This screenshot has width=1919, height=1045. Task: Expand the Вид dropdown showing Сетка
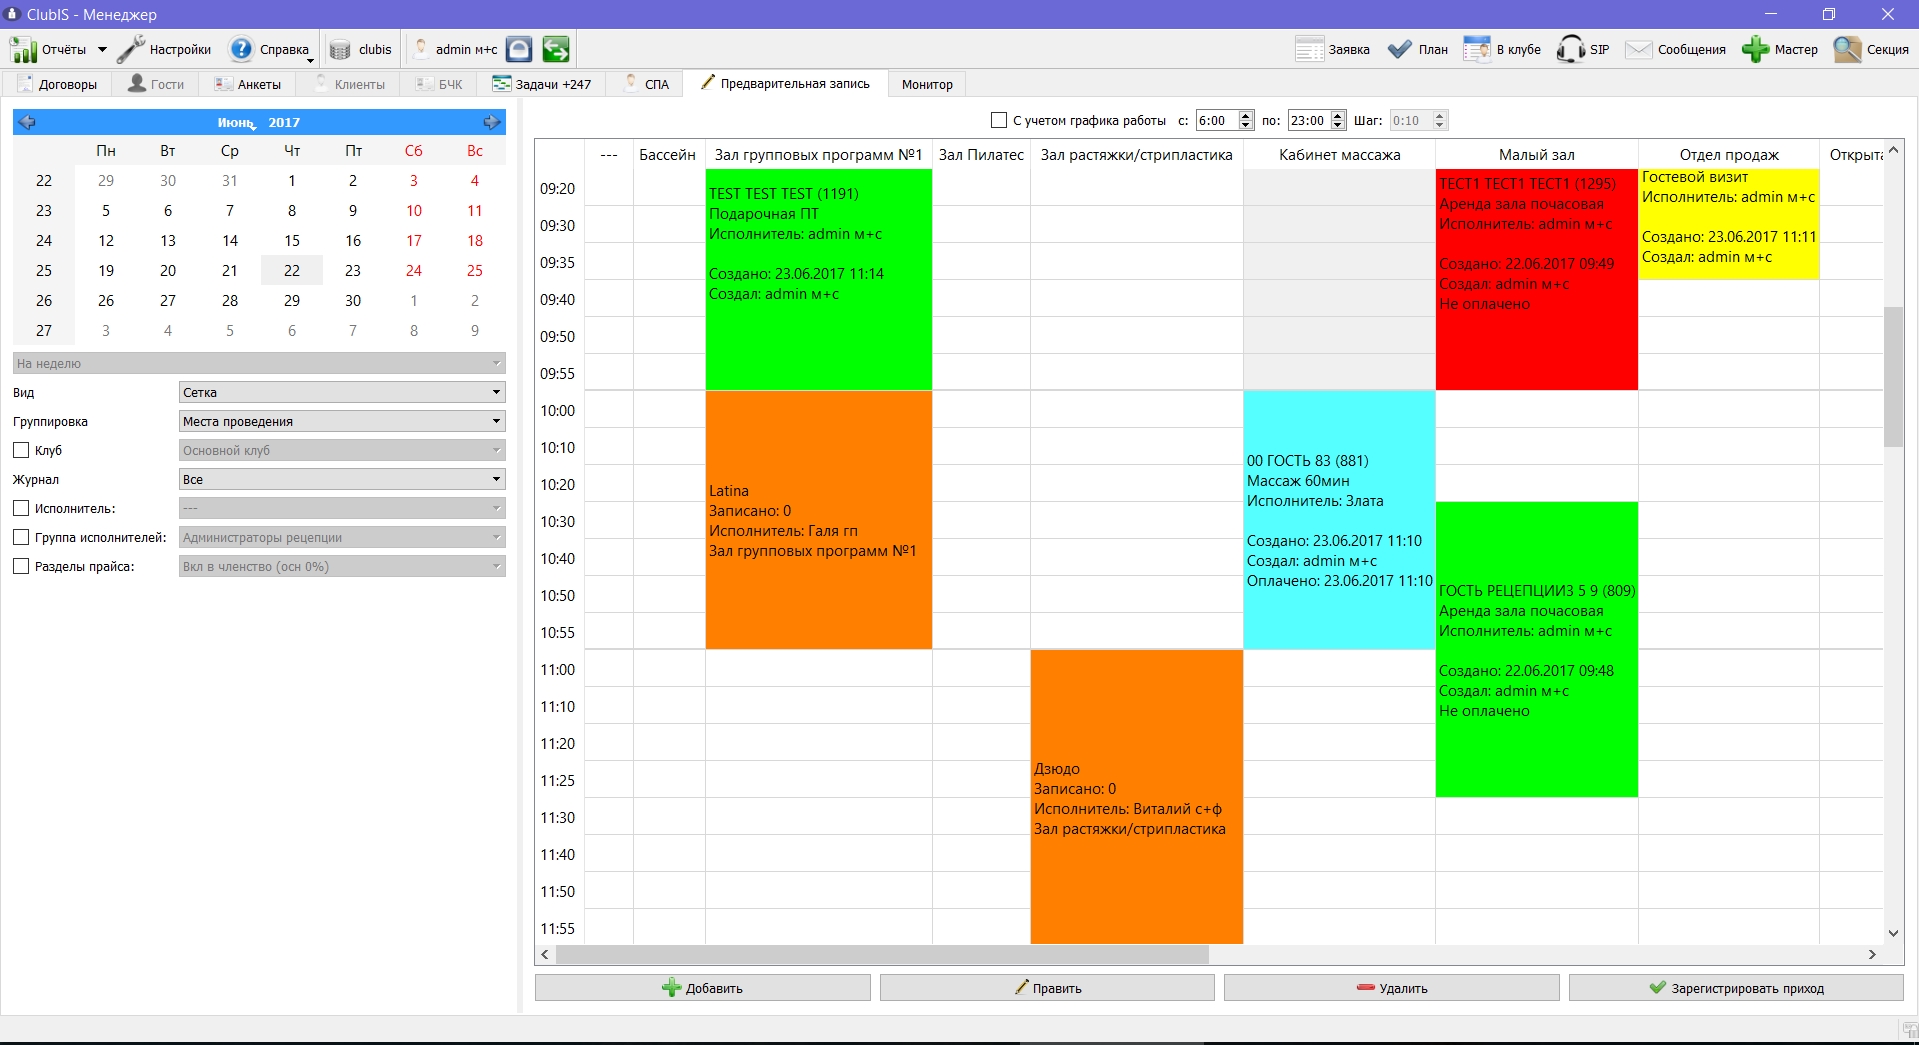pyautogui.click(x=342, y=392)
